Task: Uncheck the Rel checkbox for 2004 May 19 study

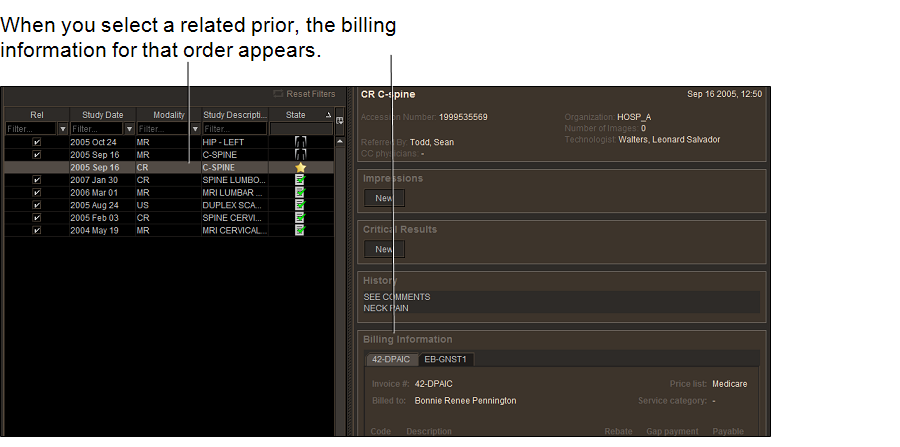Action: coord(37,230)
